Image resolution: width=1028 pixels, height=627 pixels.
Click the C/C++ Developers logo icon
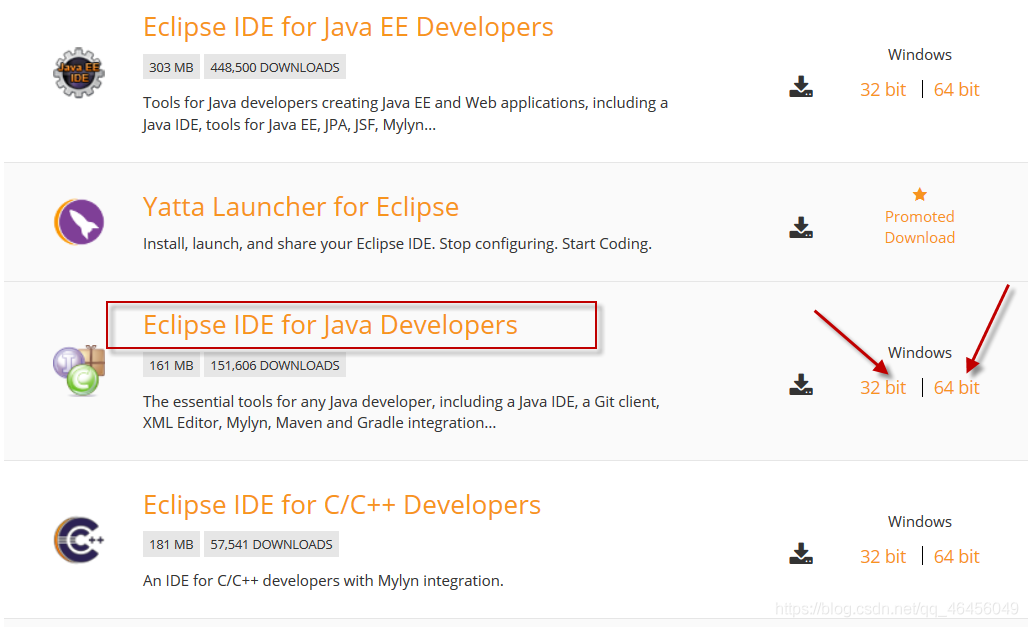pos(79,540)
